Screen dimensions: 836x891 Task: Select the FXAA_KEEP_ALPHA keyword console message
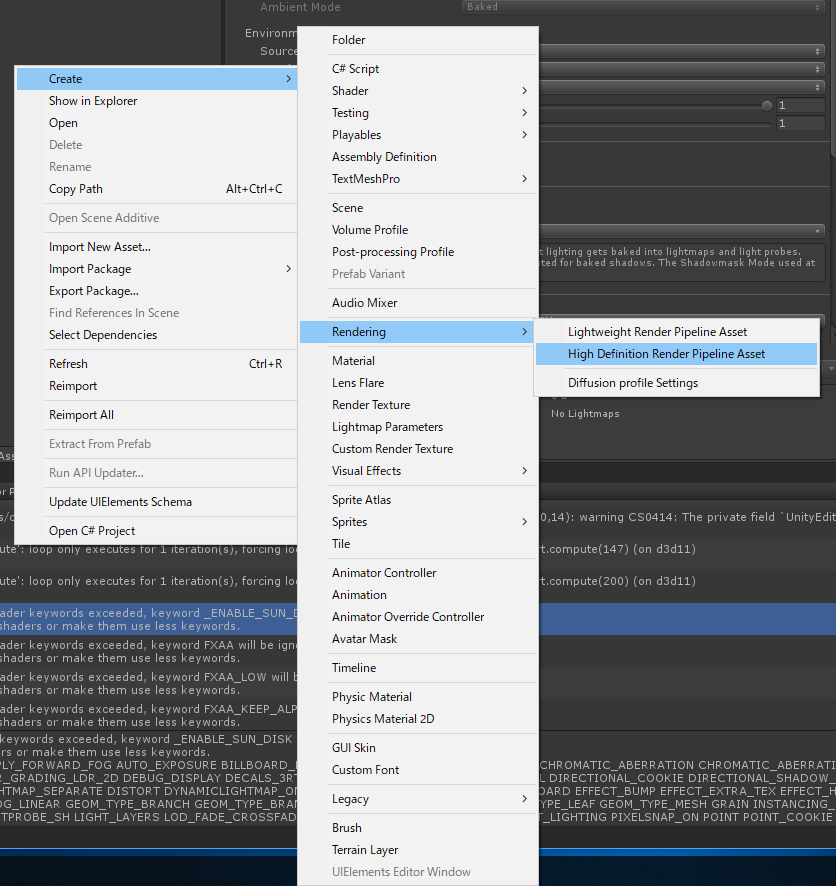pyautogui.click(x=148, y=715)
